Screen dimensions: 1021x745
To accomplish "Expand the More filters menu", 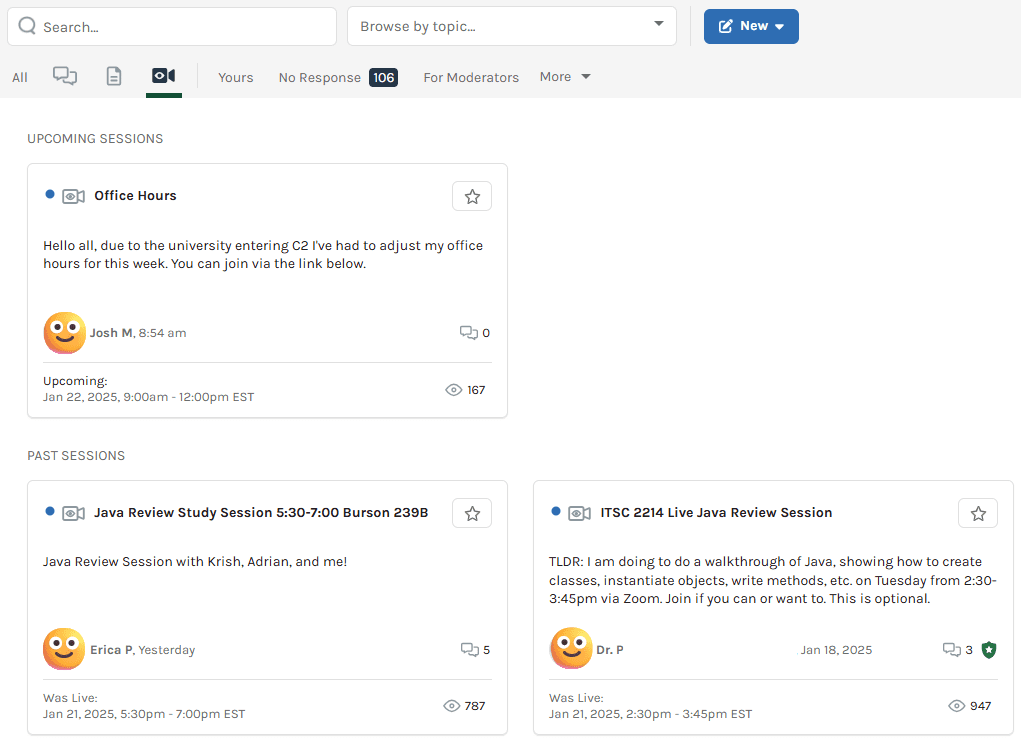I will pyautogui.click(x=565, y=77).
